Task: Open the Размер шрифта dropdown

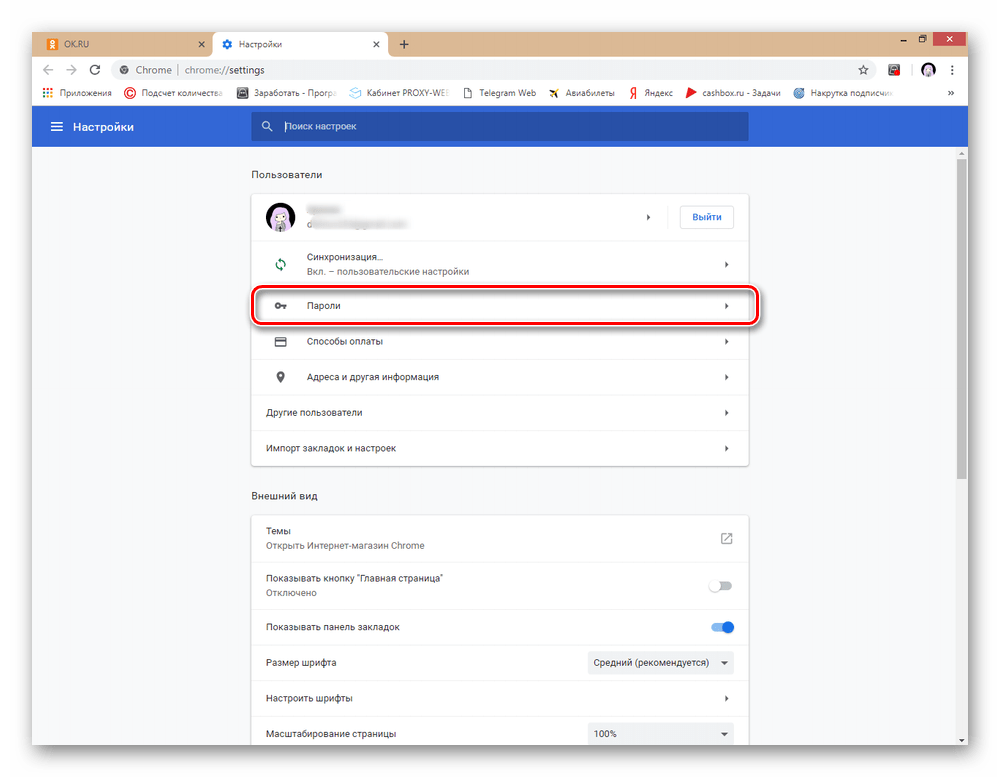Action: (x=660, y=662)
